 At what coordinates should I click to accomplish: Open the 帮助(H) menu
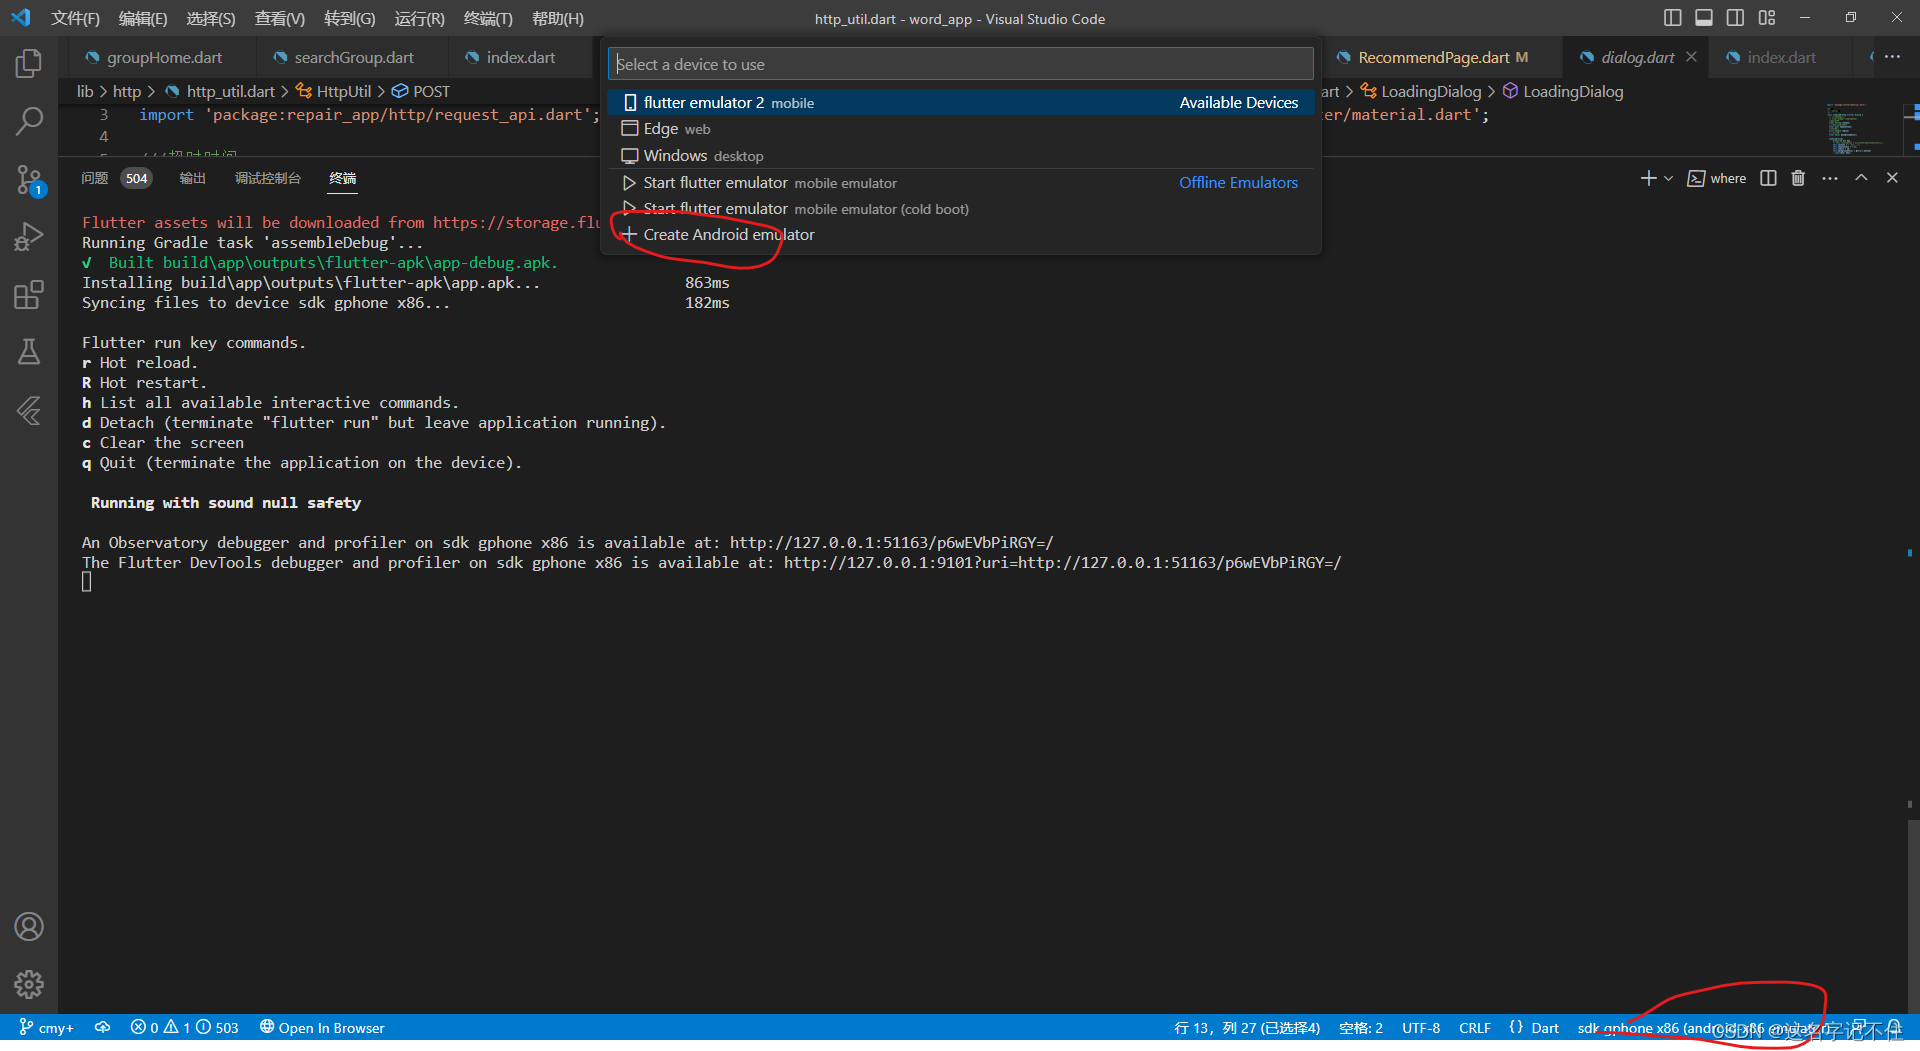(558, 18)
